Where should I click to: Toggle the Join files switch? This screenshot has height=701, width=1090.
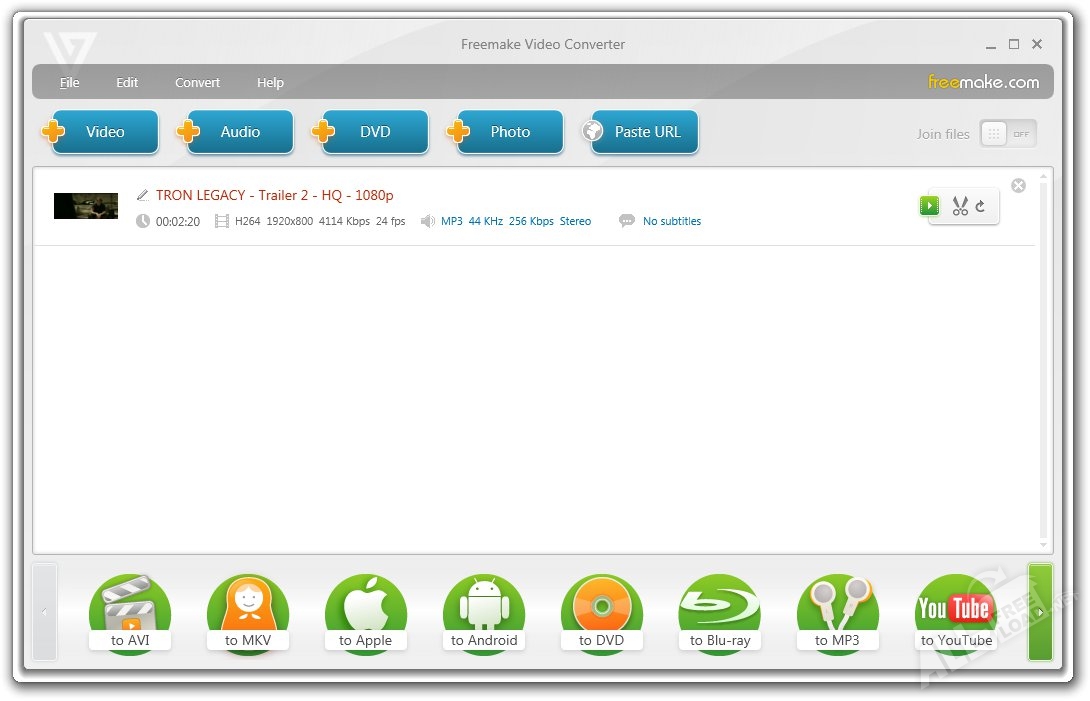point(1008,134)
